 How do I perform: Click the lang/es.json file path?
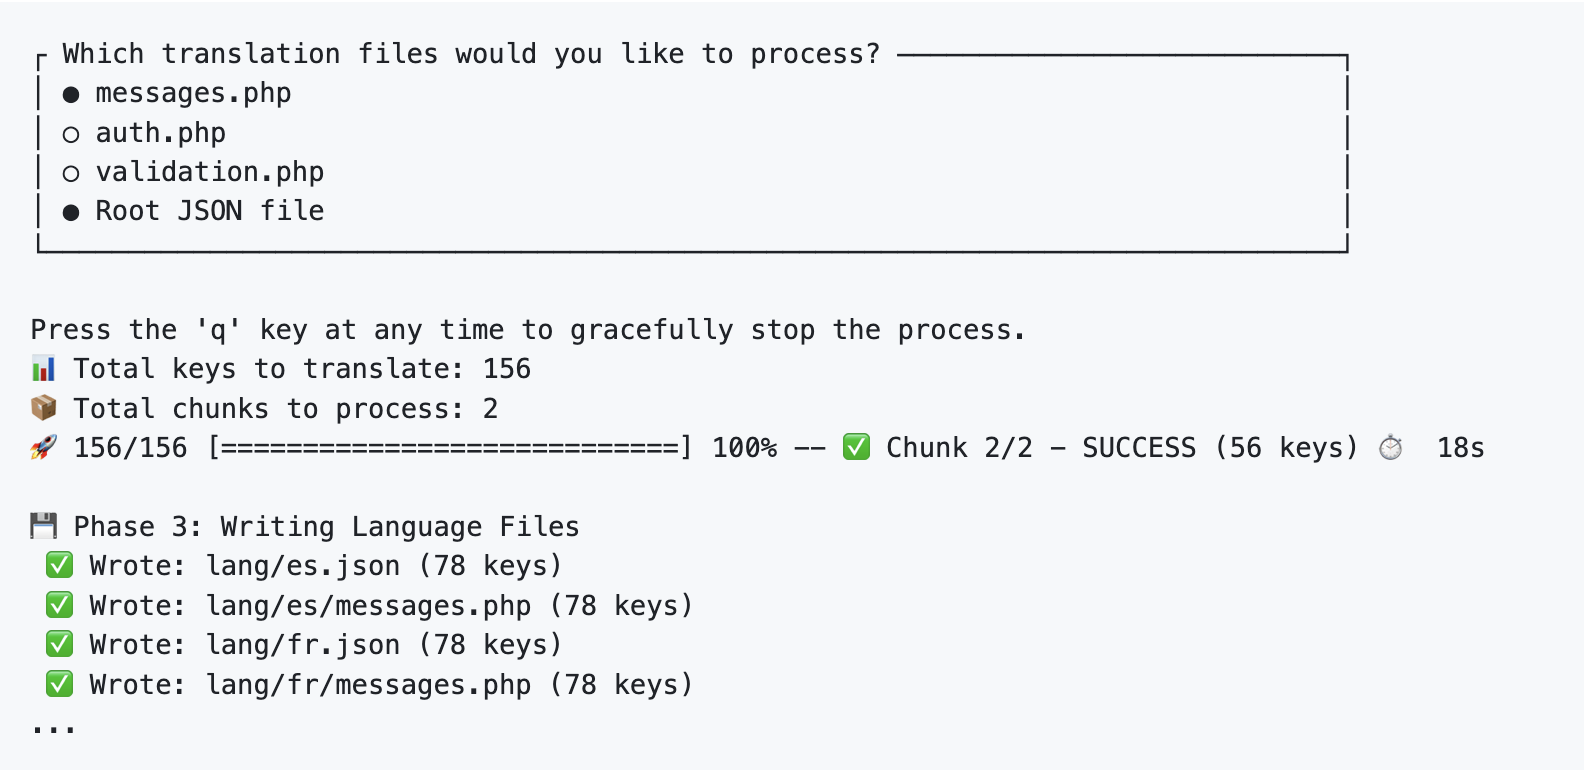click(303, 566)
